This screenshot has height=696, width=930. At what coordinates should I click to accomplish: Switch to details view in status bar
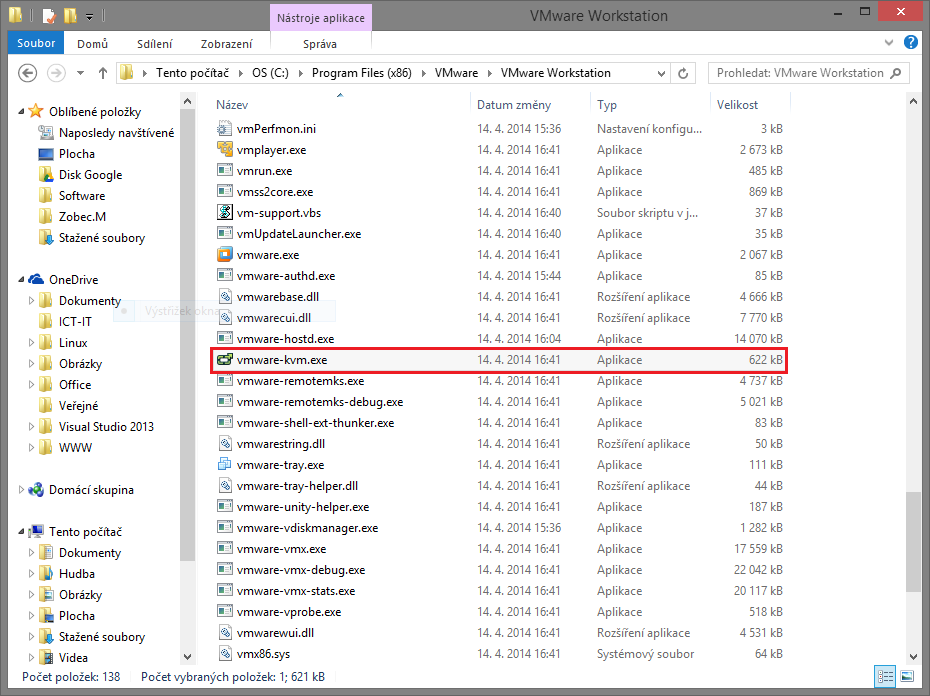tap(884, 676)
